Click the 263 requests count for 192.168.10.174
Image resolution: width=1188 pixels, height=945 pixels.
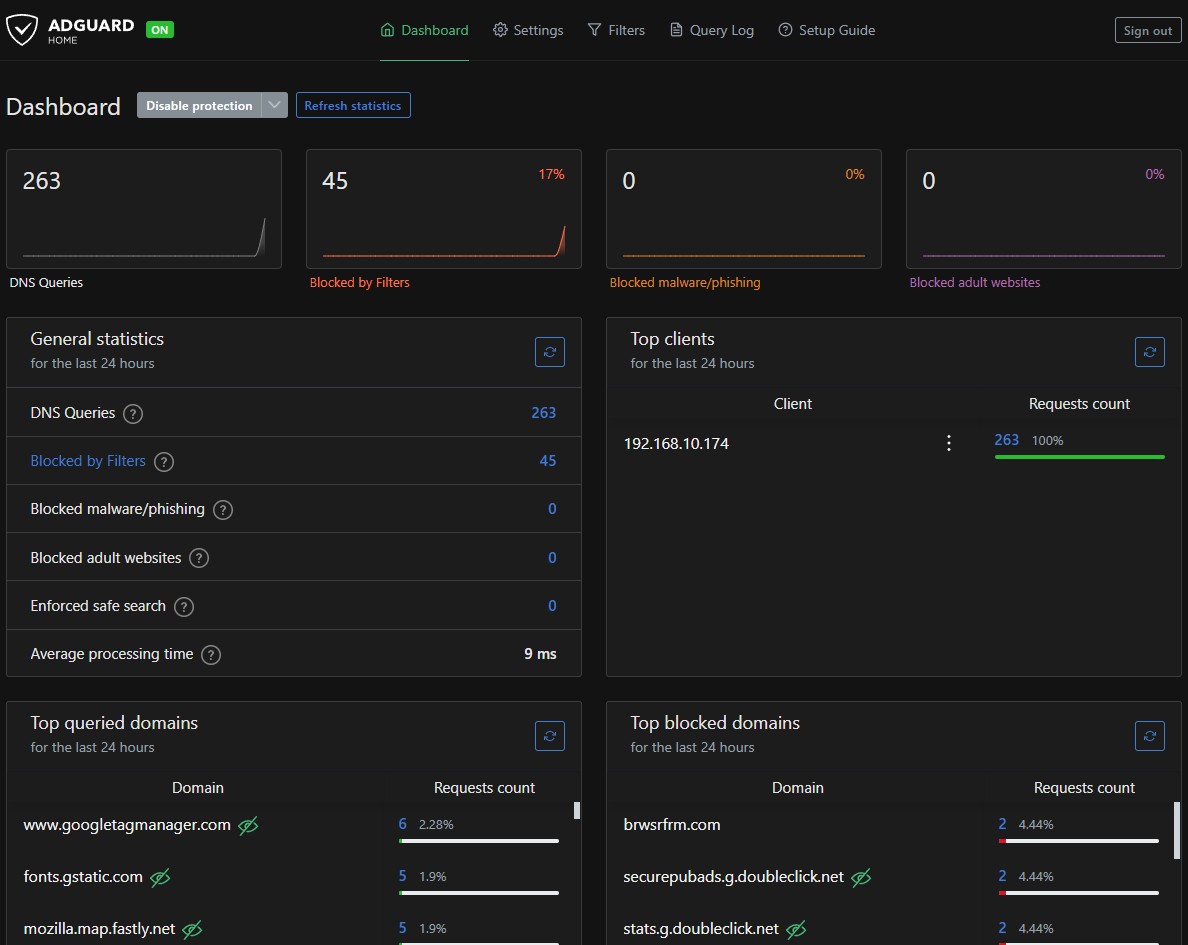pyautogui.click(x=1006, y=440)
